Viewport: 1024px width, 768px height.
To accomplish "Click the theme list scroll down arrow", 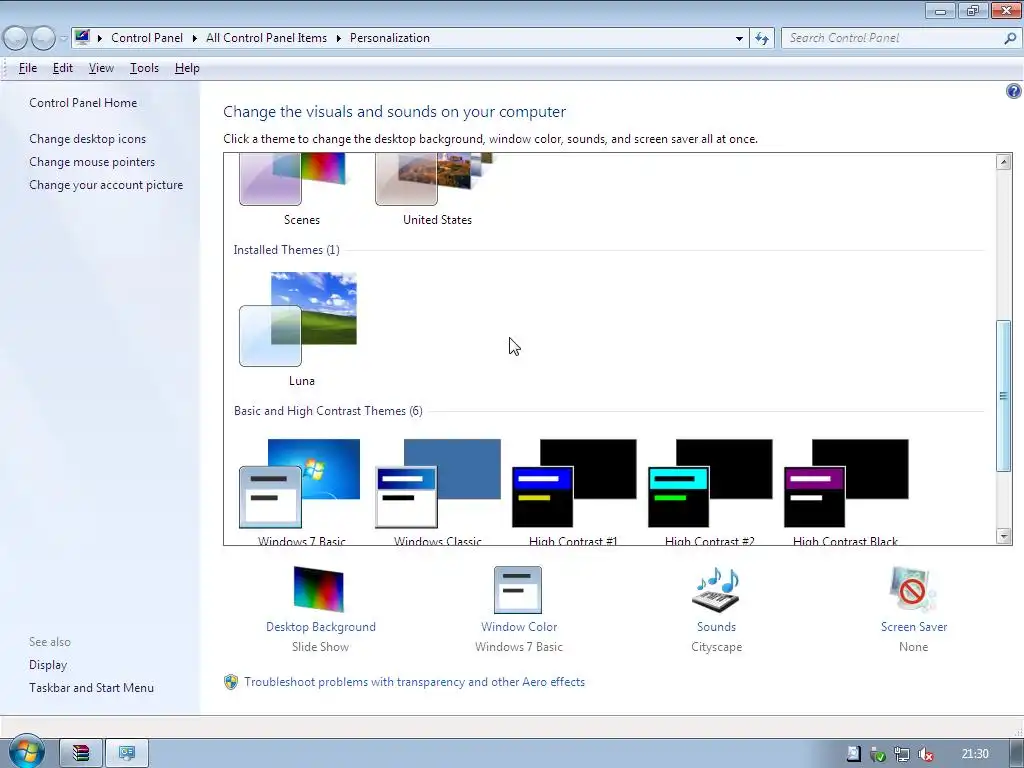I will (1004, 536).
